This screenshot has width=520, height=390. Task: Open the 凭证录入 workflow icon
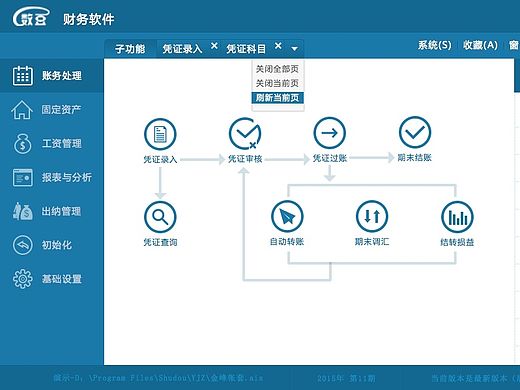[160, 134]
